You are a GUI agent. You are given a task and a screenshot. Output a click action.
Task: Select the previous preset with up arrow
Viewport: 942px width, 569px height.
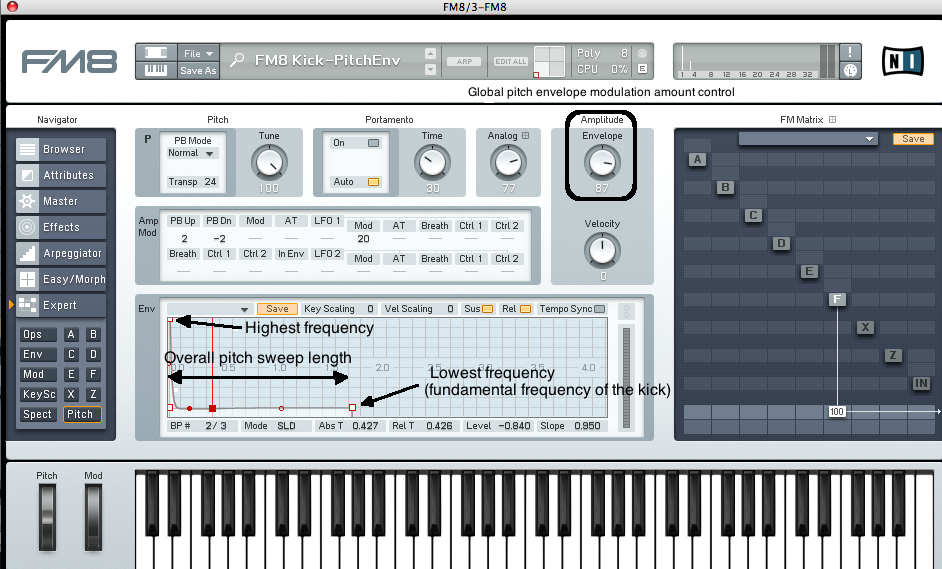pyautogui.click(x=430, y=53)
